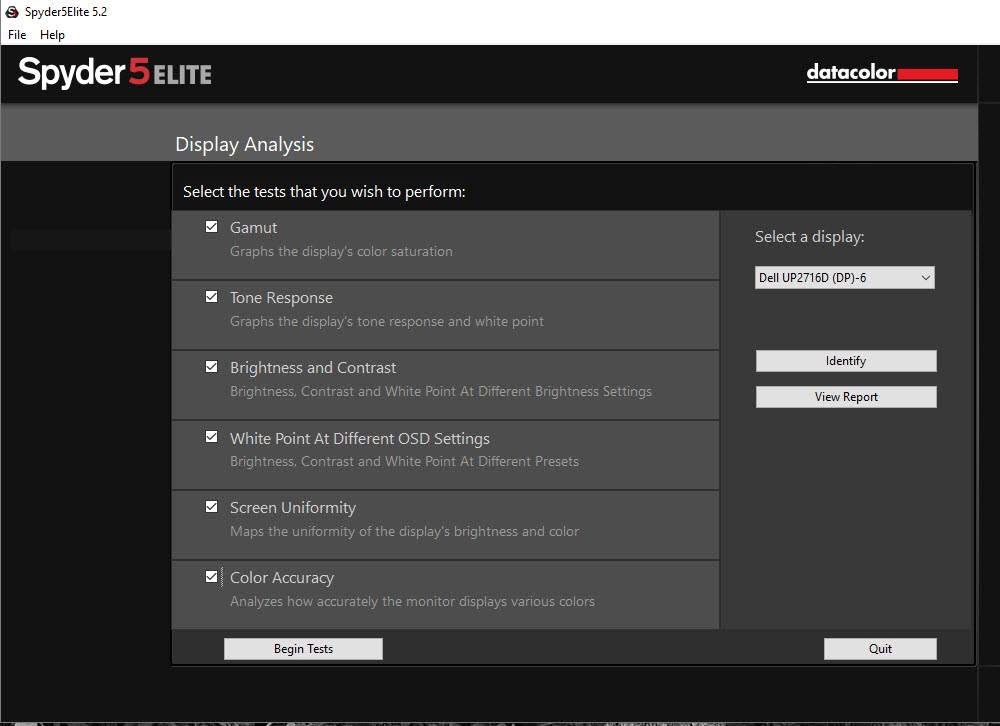This screenshot has width=1000, height=726.
Task: Click the Identify button
Action: pyautogui.click(x=846, y=361)
